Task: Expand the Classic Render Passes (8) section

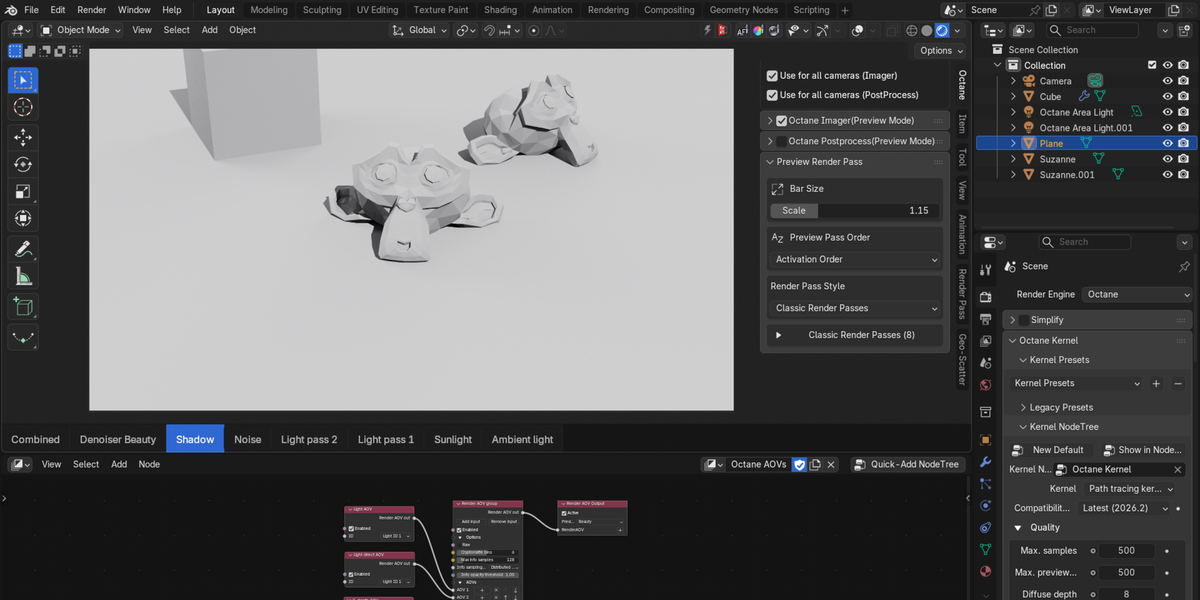Action: coord(856,335)
